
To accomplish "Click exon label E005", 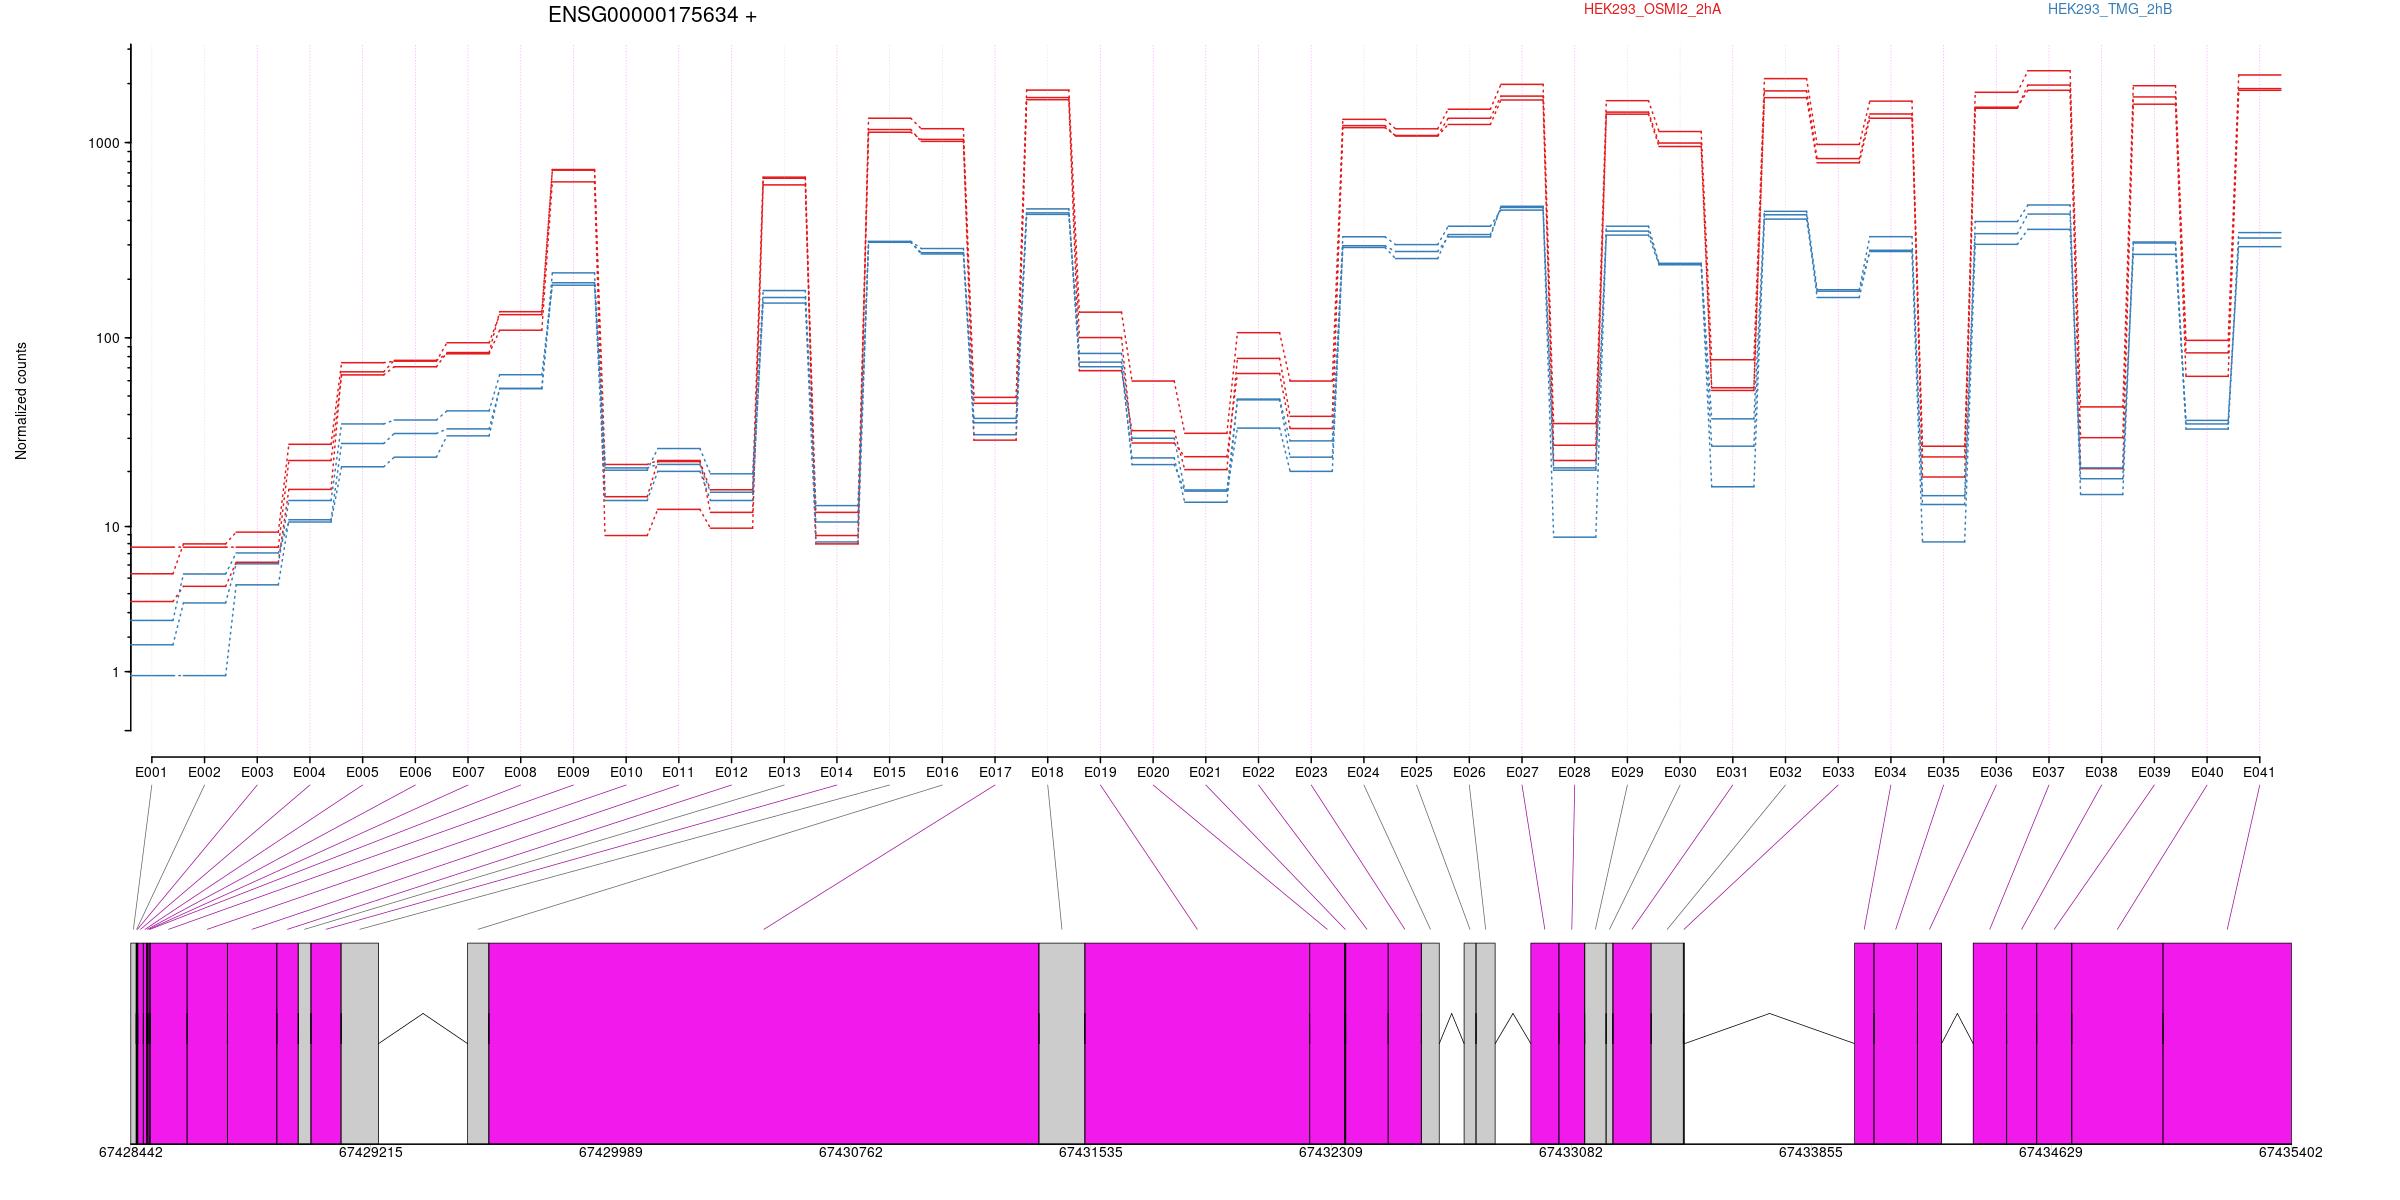I will coord(362,772).
